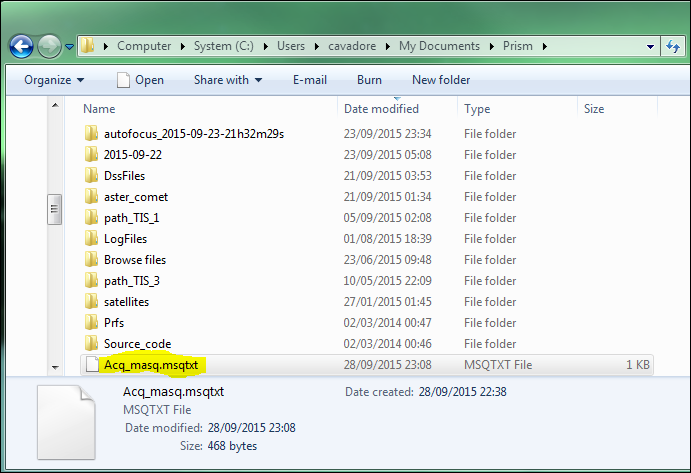This screenshot has width=691, height=473.
Task: Select the autofocus_2015-09-23-21h32m29s folder icon
Action: (92, 134)
